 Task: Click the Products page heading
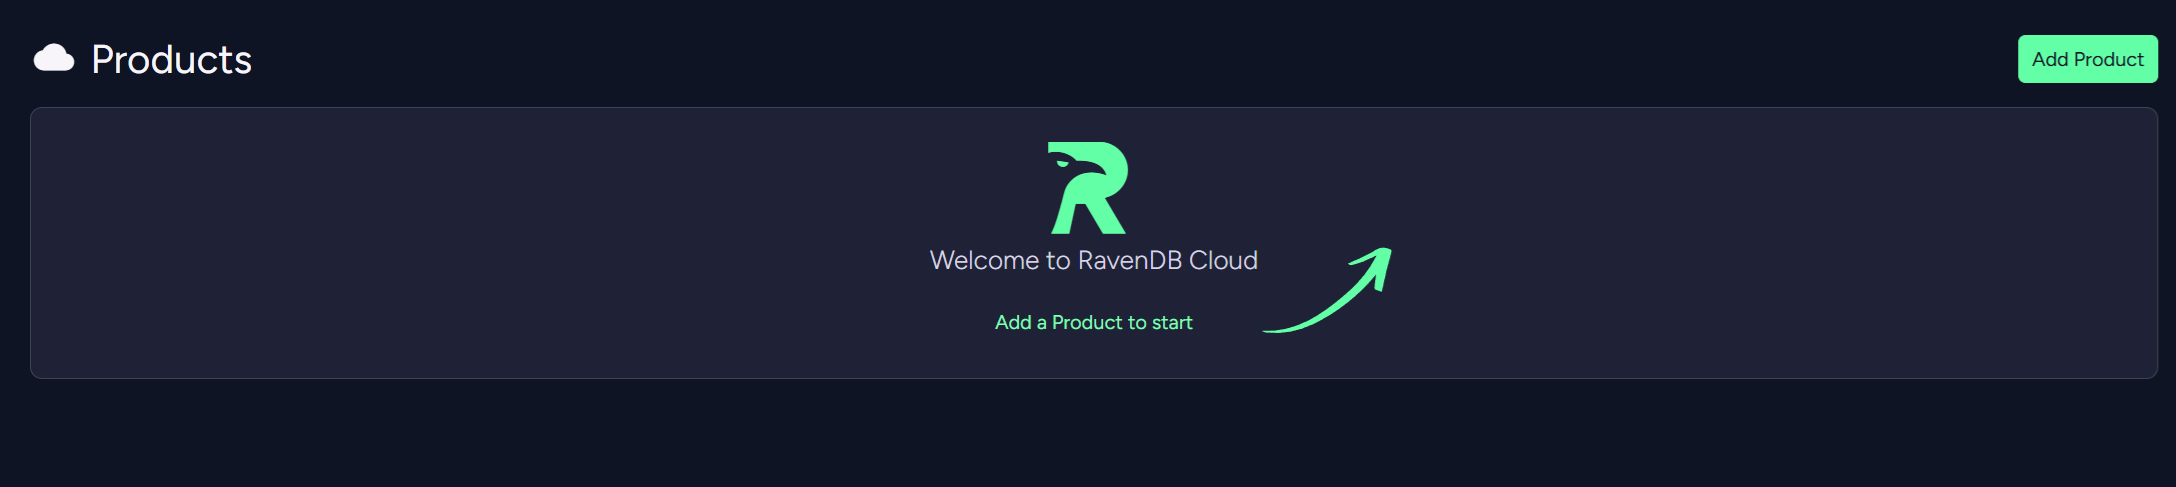click(x=171, y=60)
